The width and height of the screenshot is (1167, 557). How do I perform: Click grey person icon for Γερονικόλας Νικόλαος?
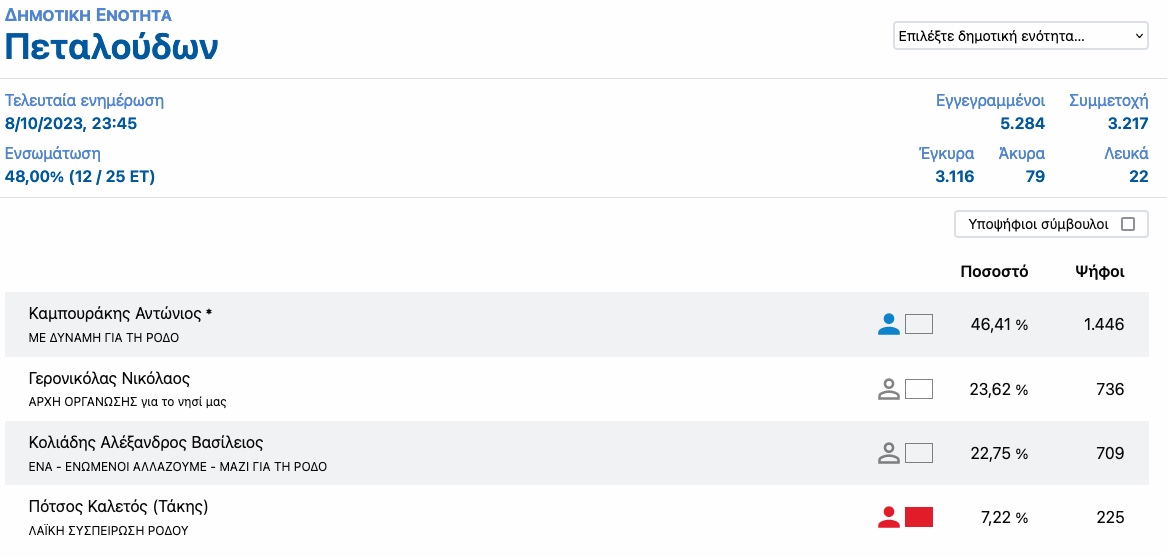[x=889, y=389]
